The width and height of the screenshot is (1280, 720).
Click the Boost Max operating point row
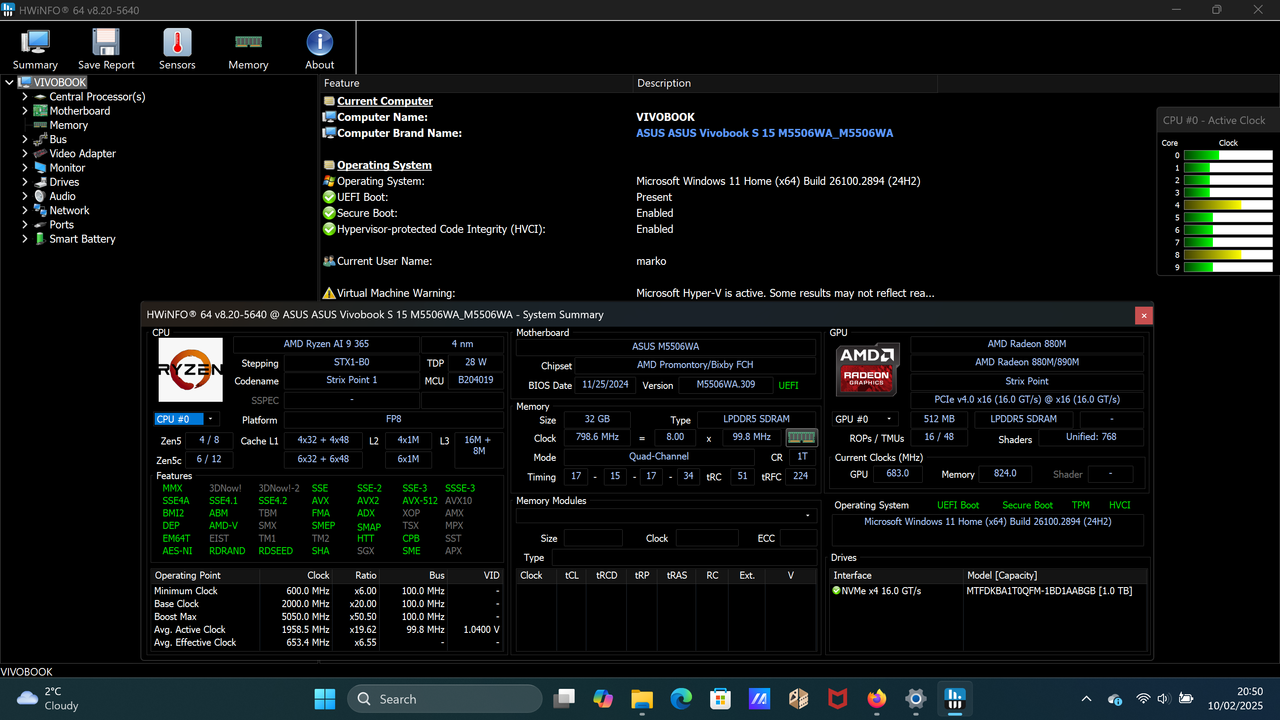point(327,617)
